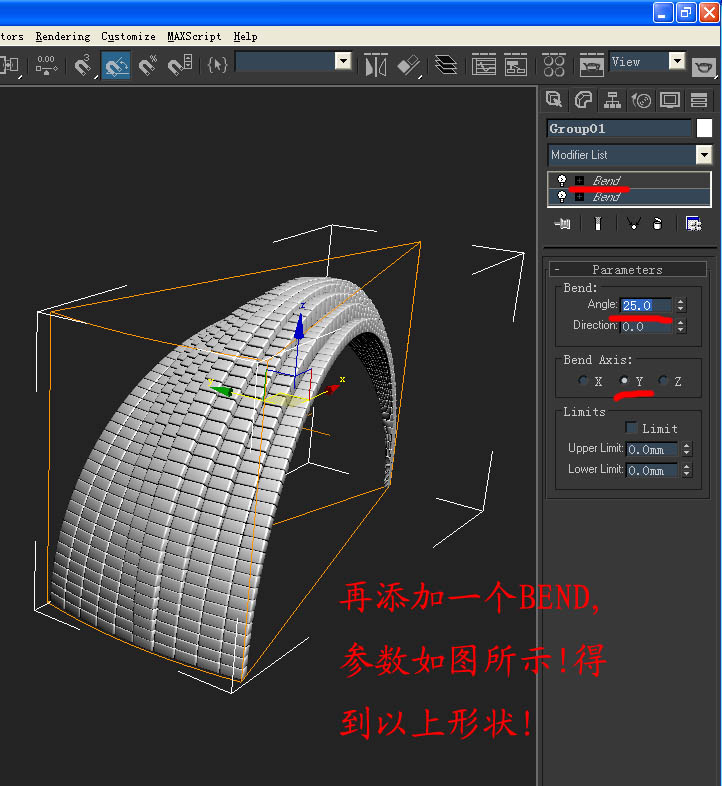Toggle the light bulb of lower Bend modifier

[x=562, y=196]
